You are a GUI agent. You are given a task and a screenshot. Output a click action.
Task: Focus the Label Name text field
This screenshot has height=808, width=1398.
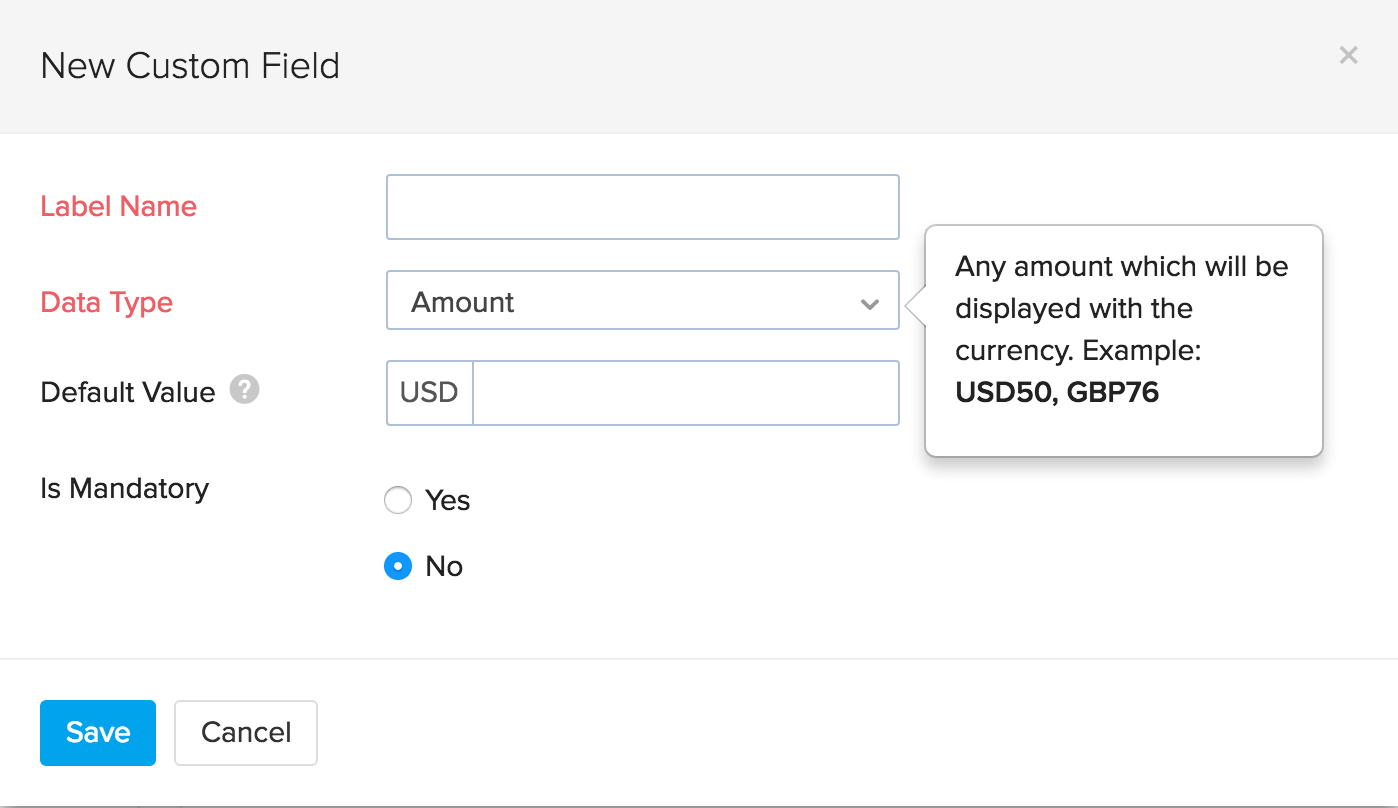(642, 207)
